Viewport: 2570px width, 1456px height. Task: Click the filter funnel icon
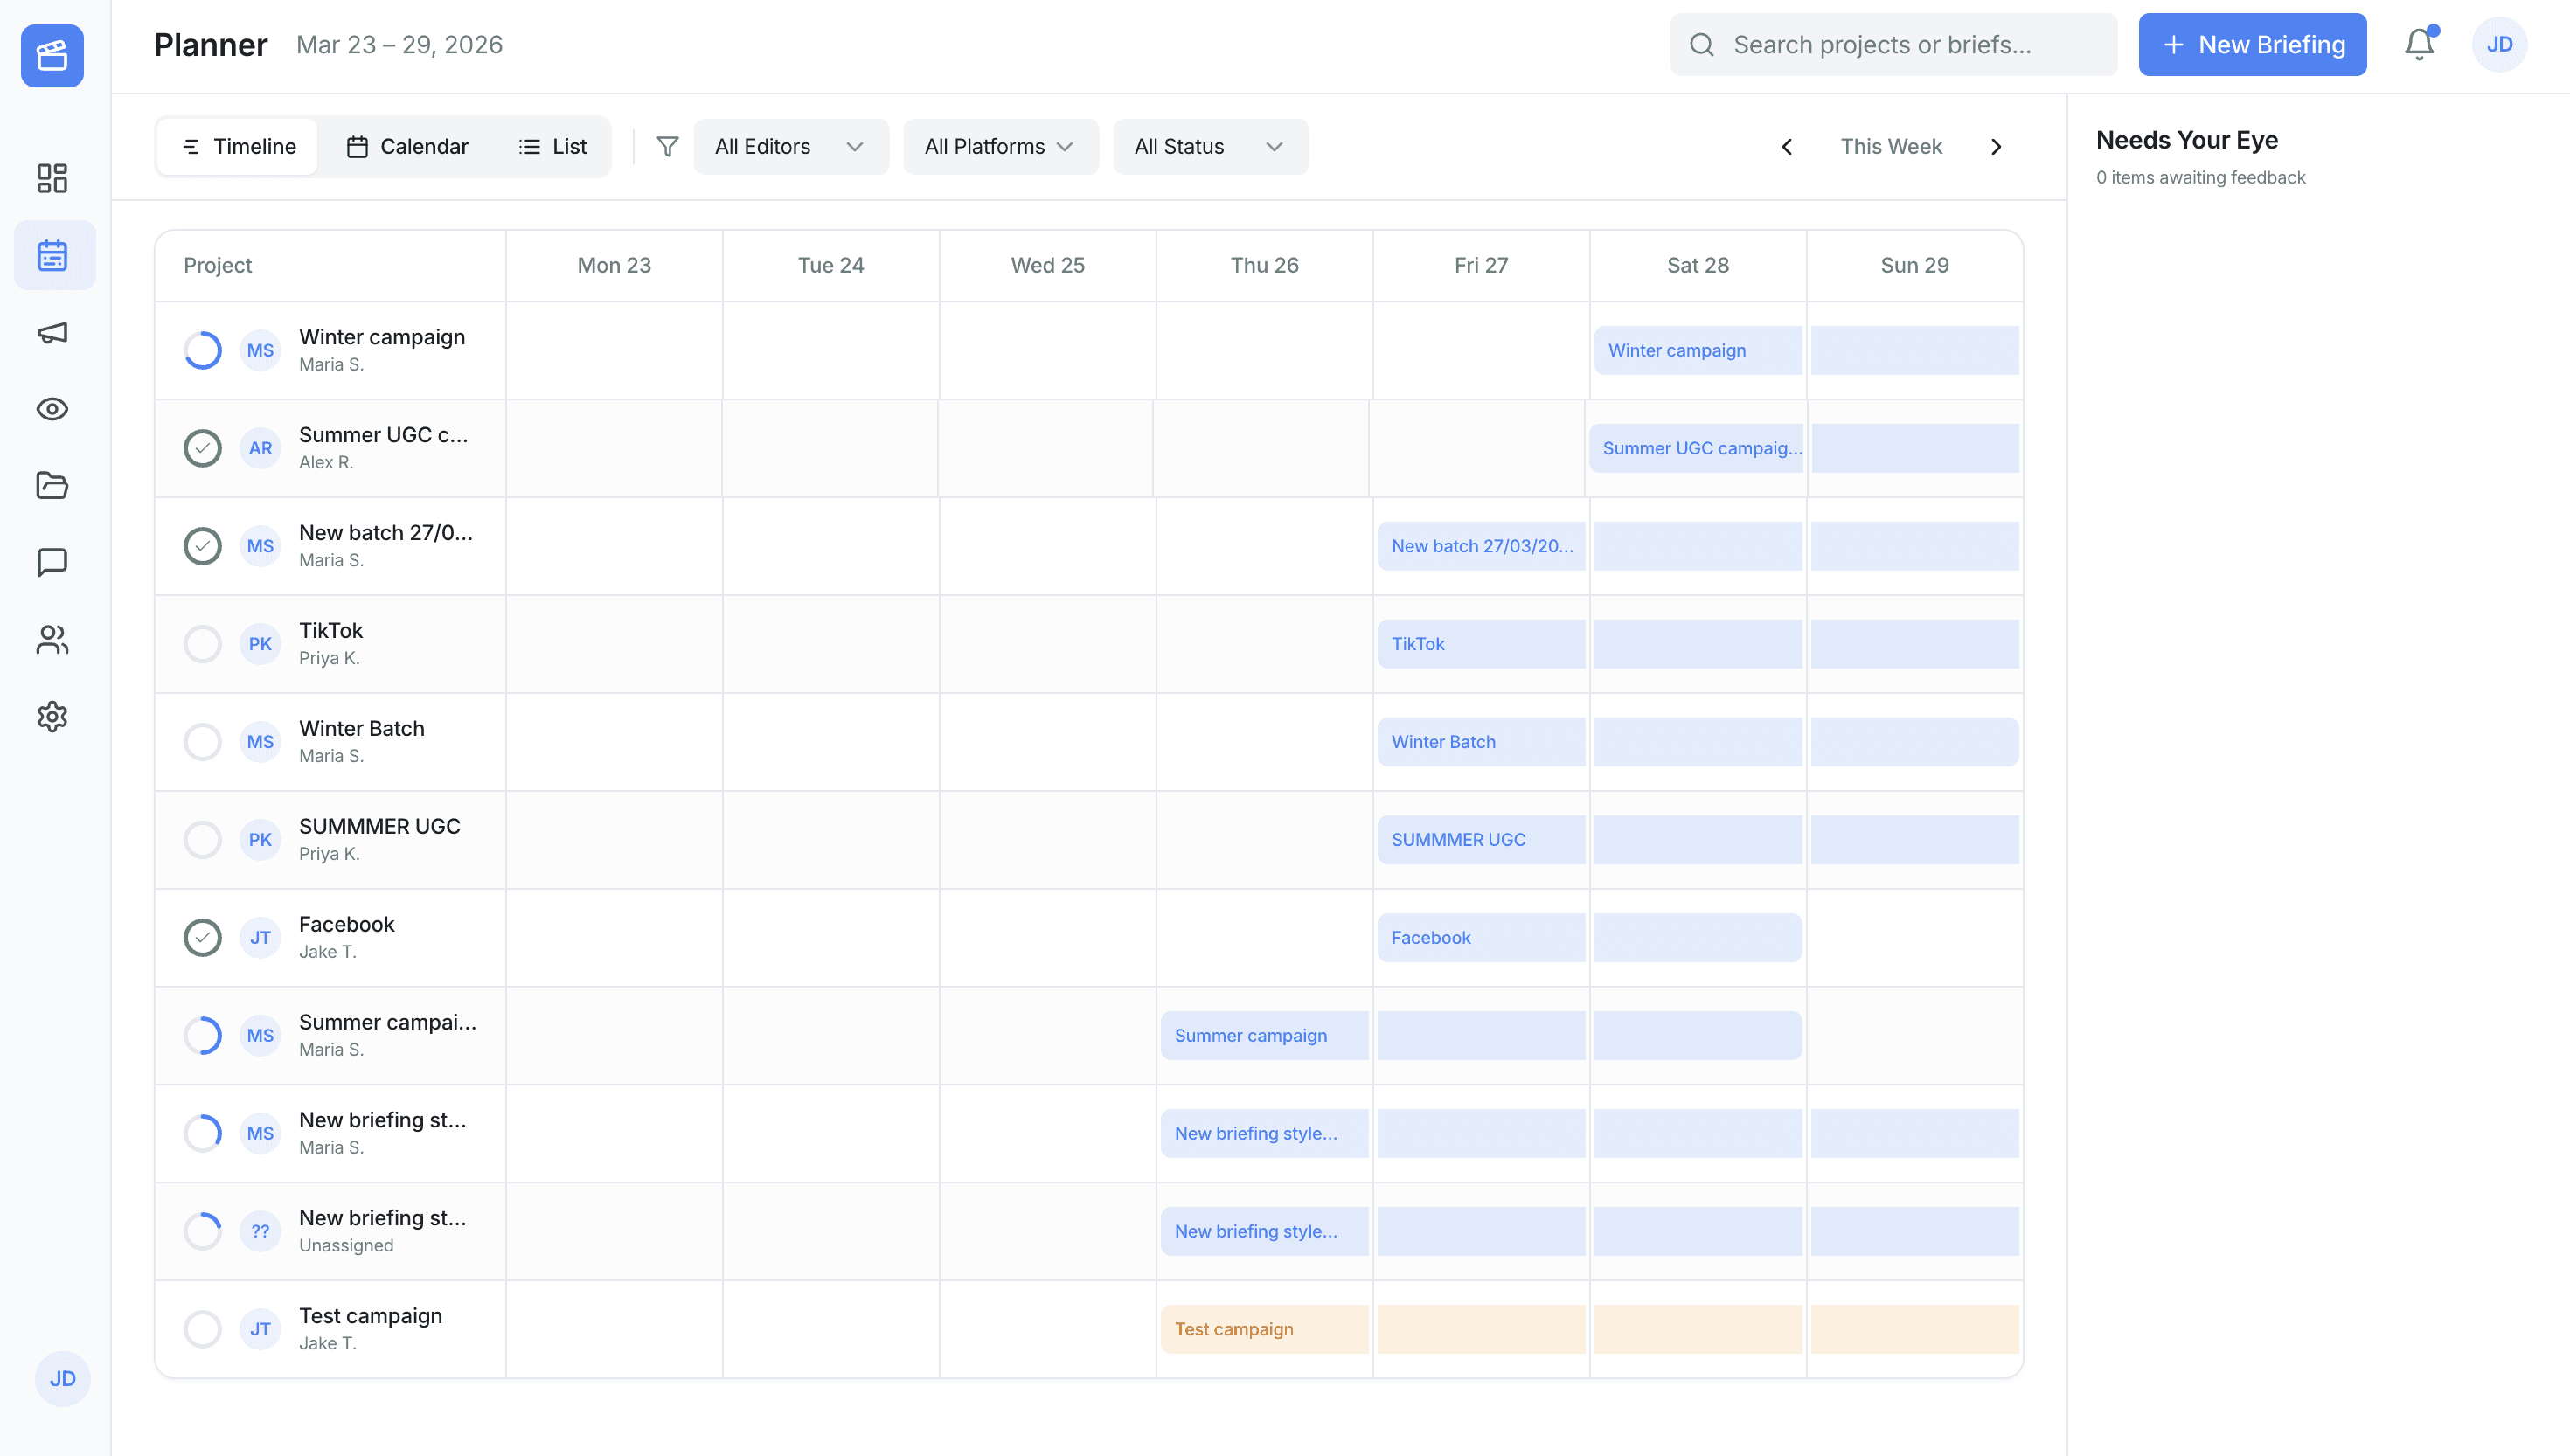(x=667, y=147)
